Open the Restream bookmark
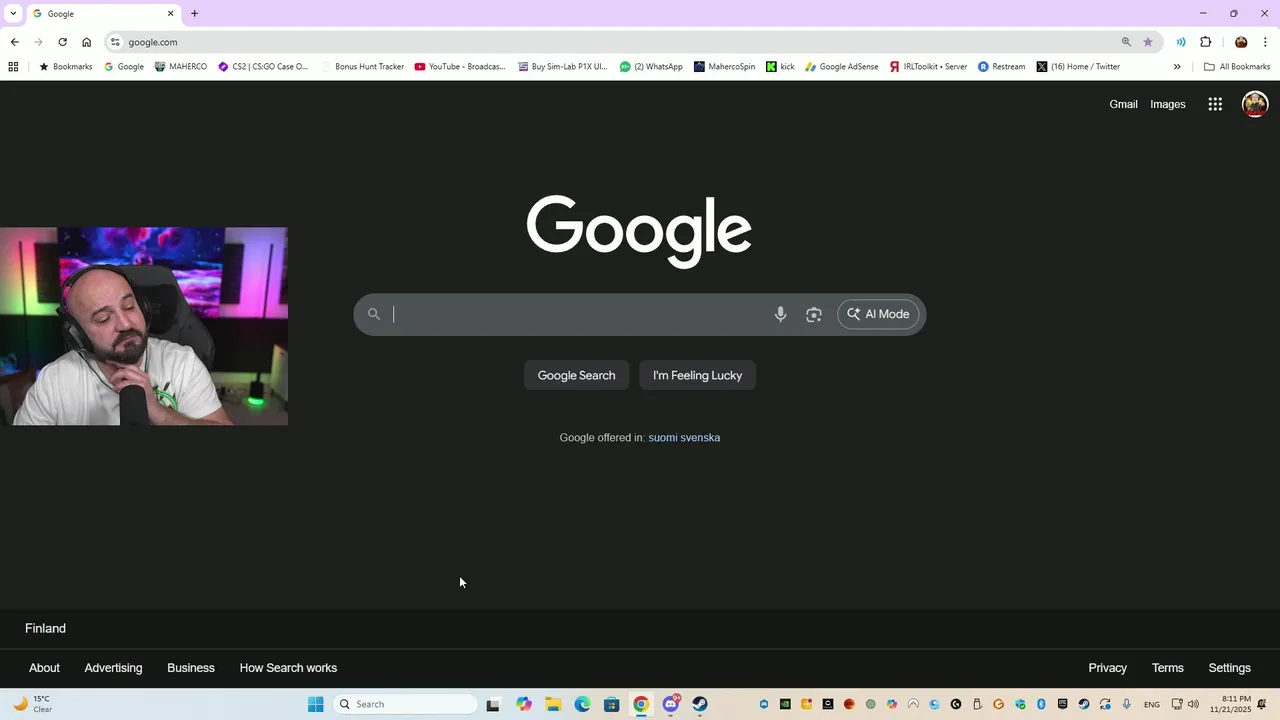 1001,67
